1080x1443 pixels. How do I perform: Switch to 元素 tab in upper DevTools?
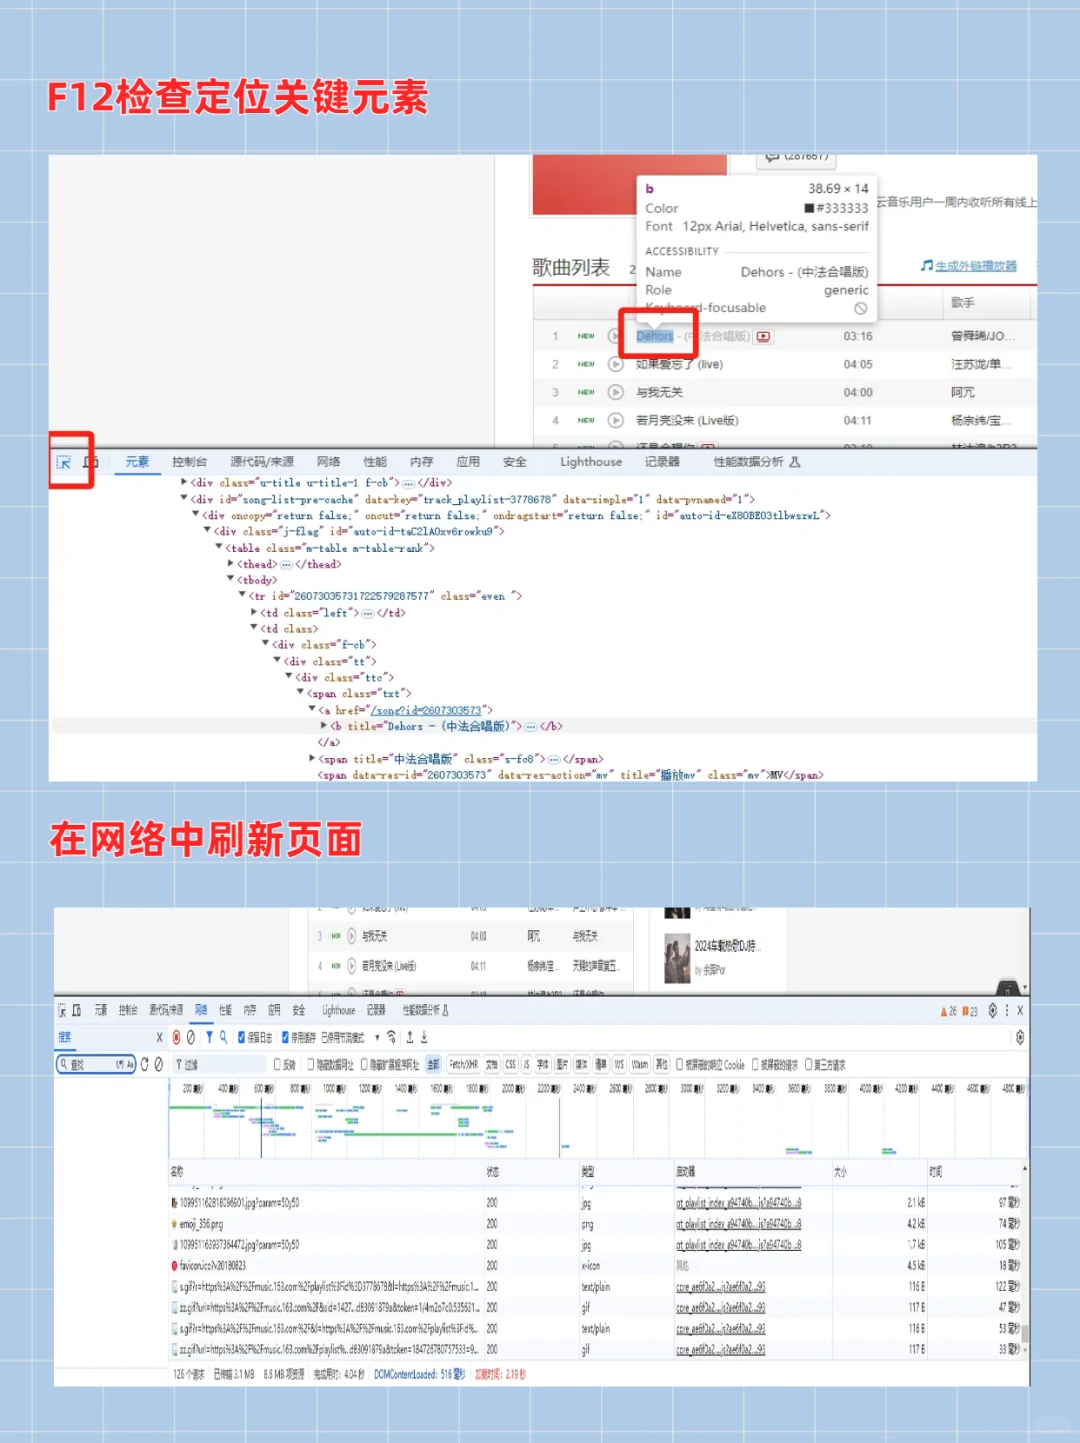[137, 462]
